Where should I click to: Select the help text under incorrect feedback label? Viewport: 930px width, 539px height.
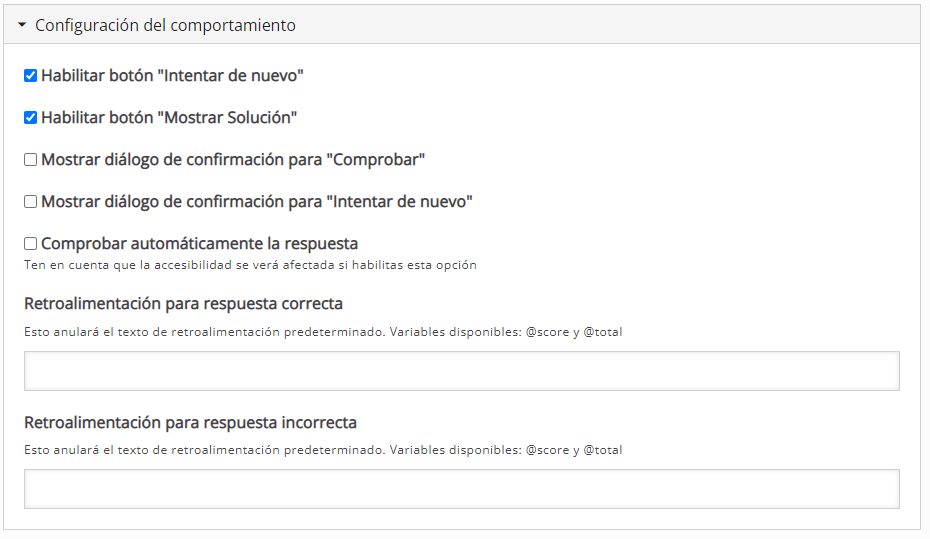[x=322, y=450]
